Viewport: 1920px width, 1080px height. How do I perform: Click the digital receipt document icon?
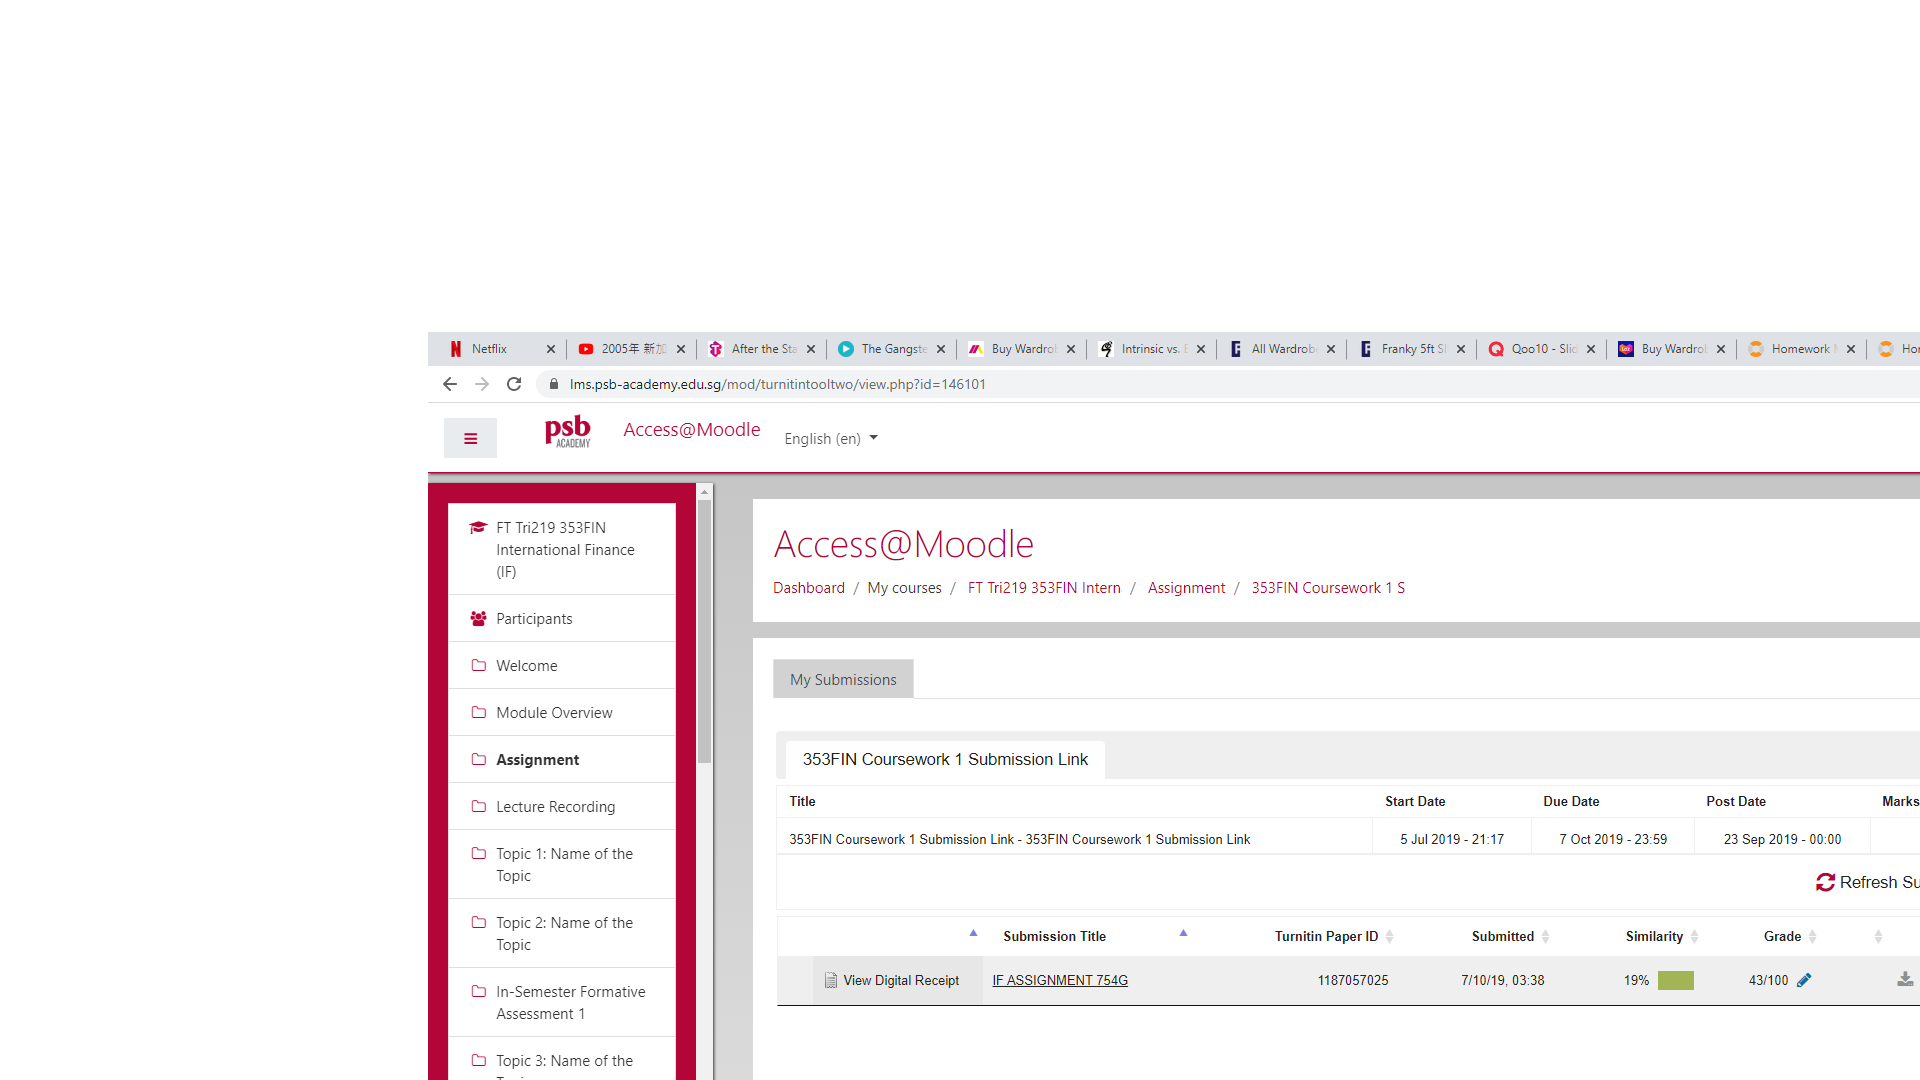830,980
